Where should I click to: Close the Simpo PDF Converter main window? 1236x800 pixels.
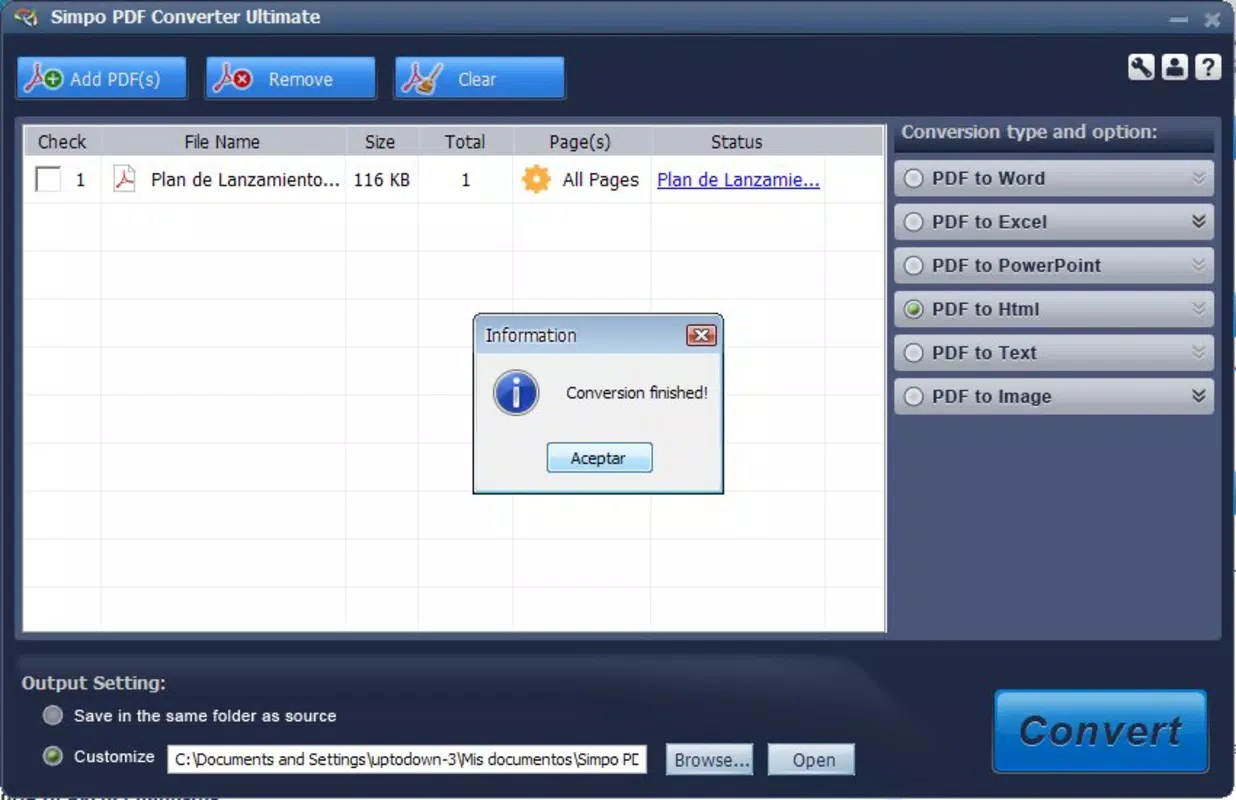tap(1212, 18)
